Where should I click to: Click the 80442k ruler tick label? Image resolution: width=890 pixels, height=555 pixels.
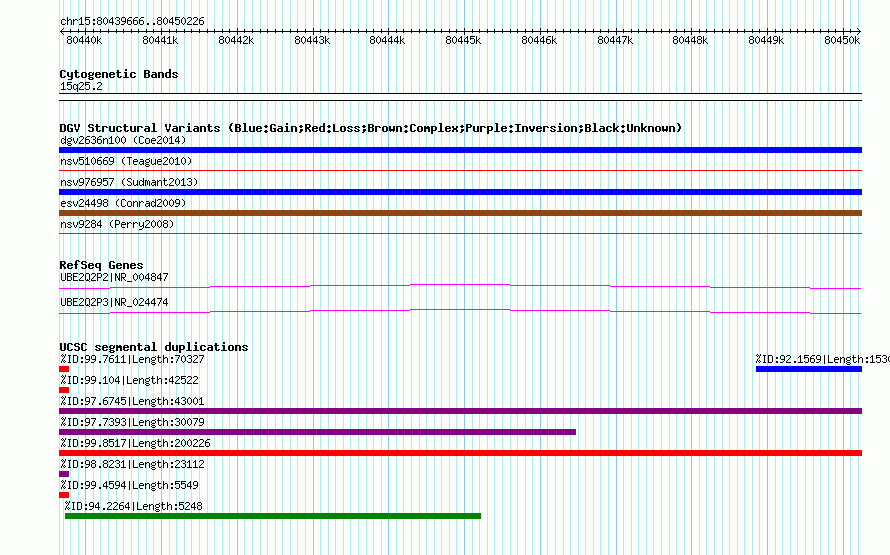coord(236,40)
